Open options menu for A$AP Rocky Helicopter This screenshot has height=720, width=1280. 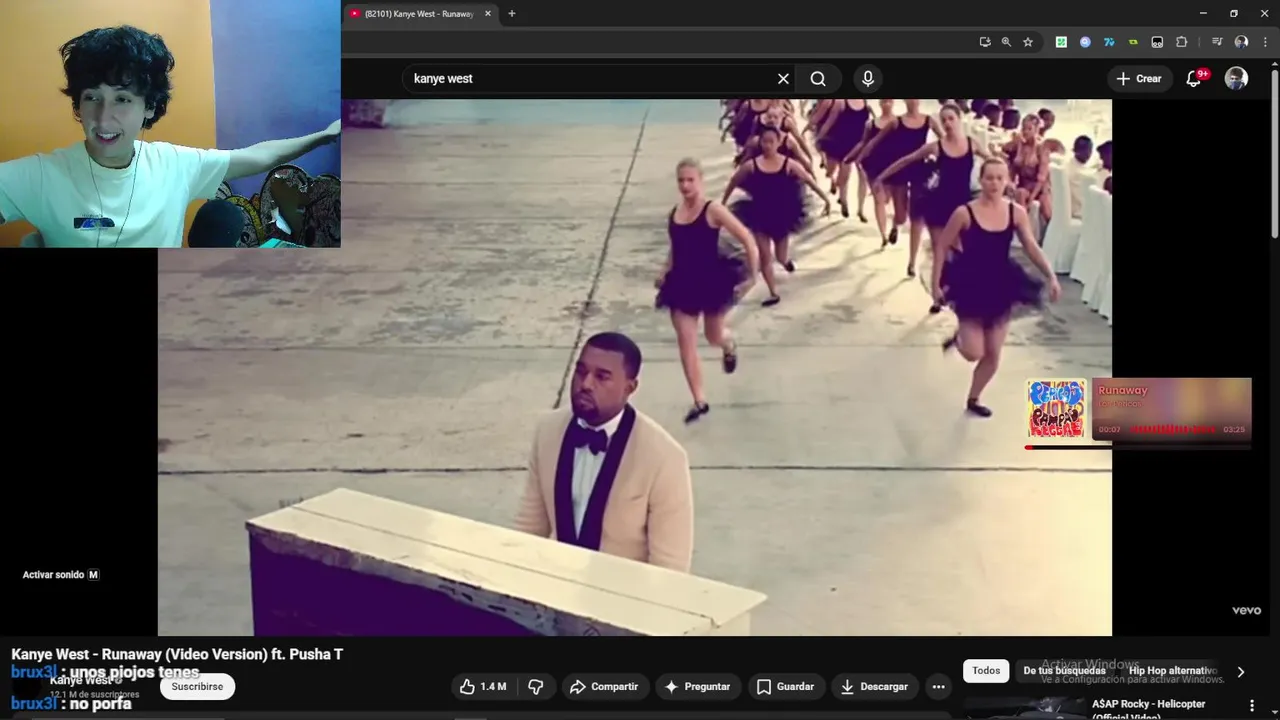tap(1251, 706)
